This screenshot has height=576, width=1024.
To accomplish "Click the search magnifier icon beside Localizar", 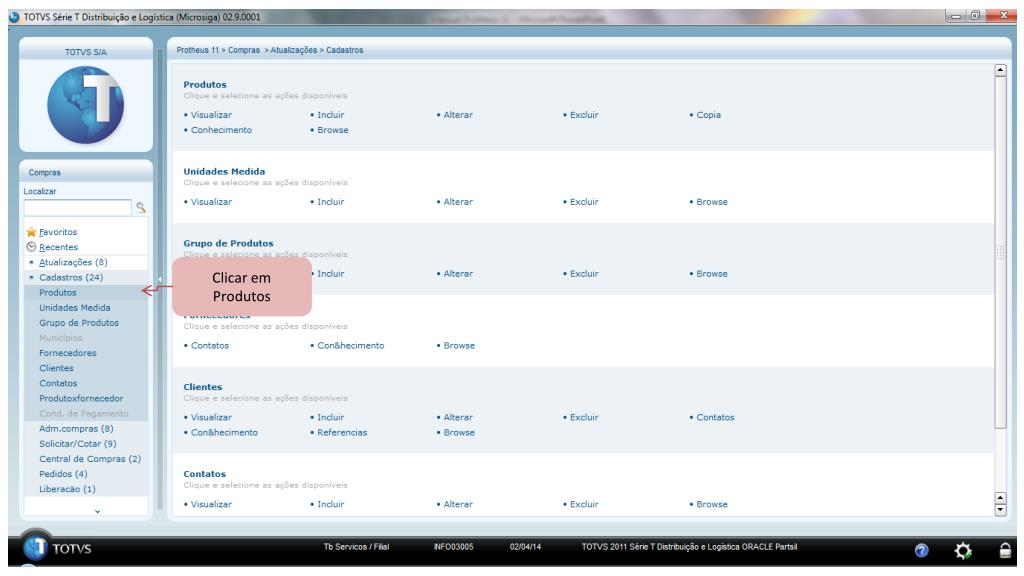I will [x=140, y=208].
